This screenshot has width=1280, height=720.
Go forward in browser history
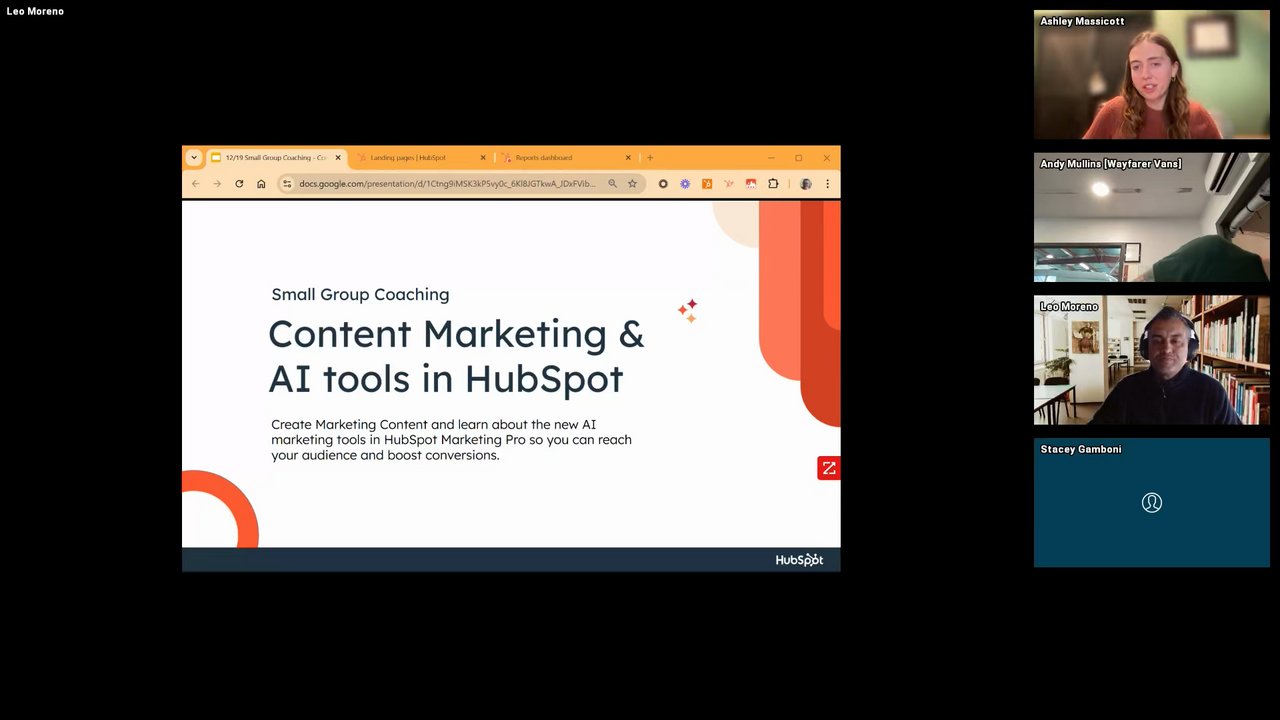217,184
